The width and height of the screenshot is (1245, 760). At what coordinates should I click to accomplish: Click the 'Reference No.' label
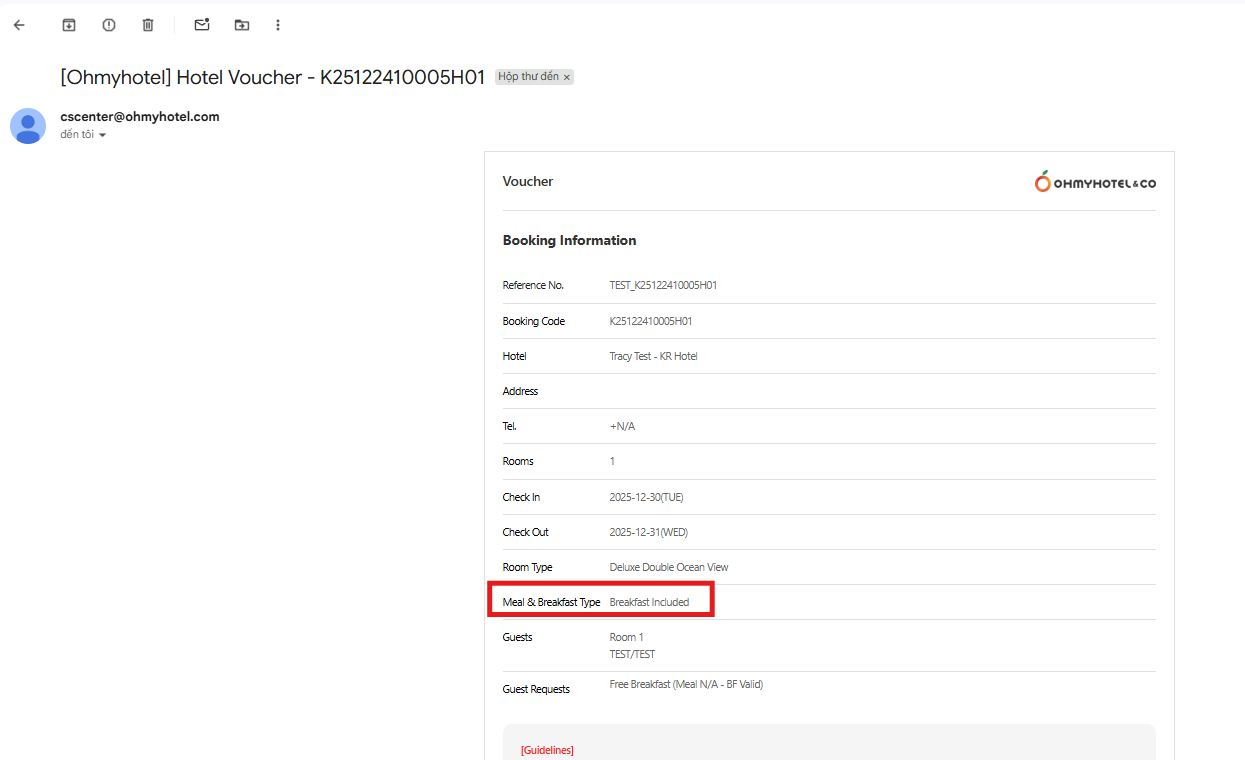(534, 285)
